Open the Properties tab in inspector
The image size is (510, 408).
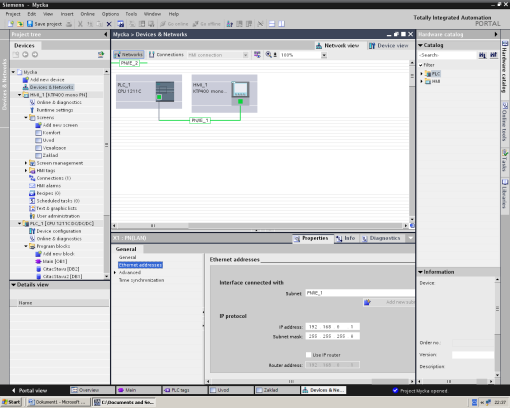tap(311, 238)
